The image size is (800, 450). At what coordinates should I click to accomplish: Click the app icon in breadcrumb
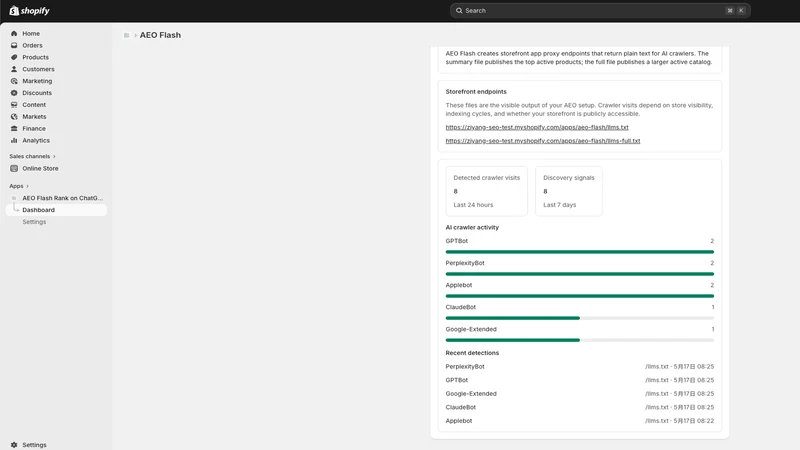tap(127, 35)
